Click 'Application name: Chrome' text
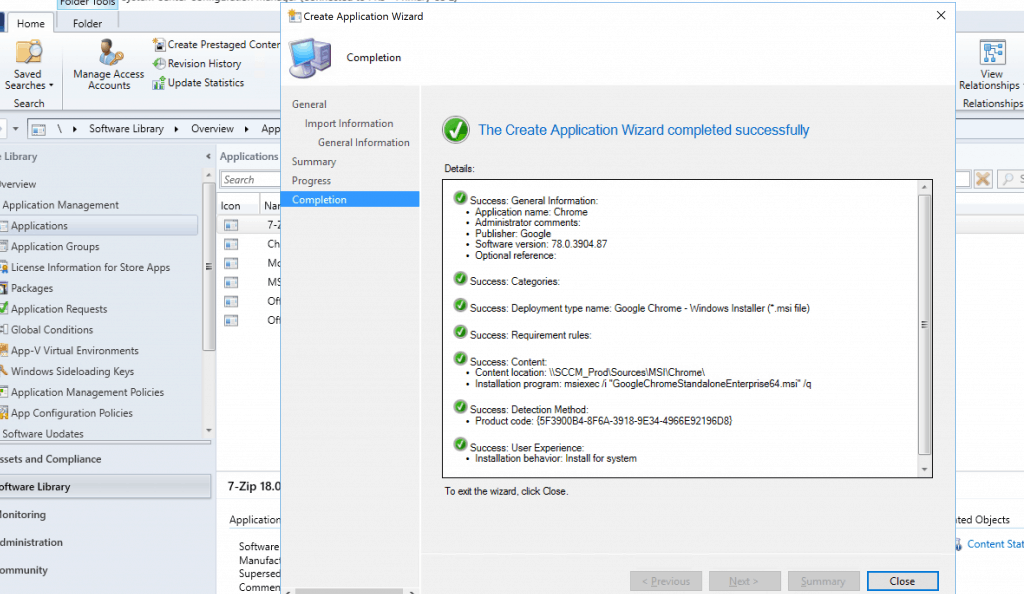Viewport: 1024px width, 594px height. [531, 212]
